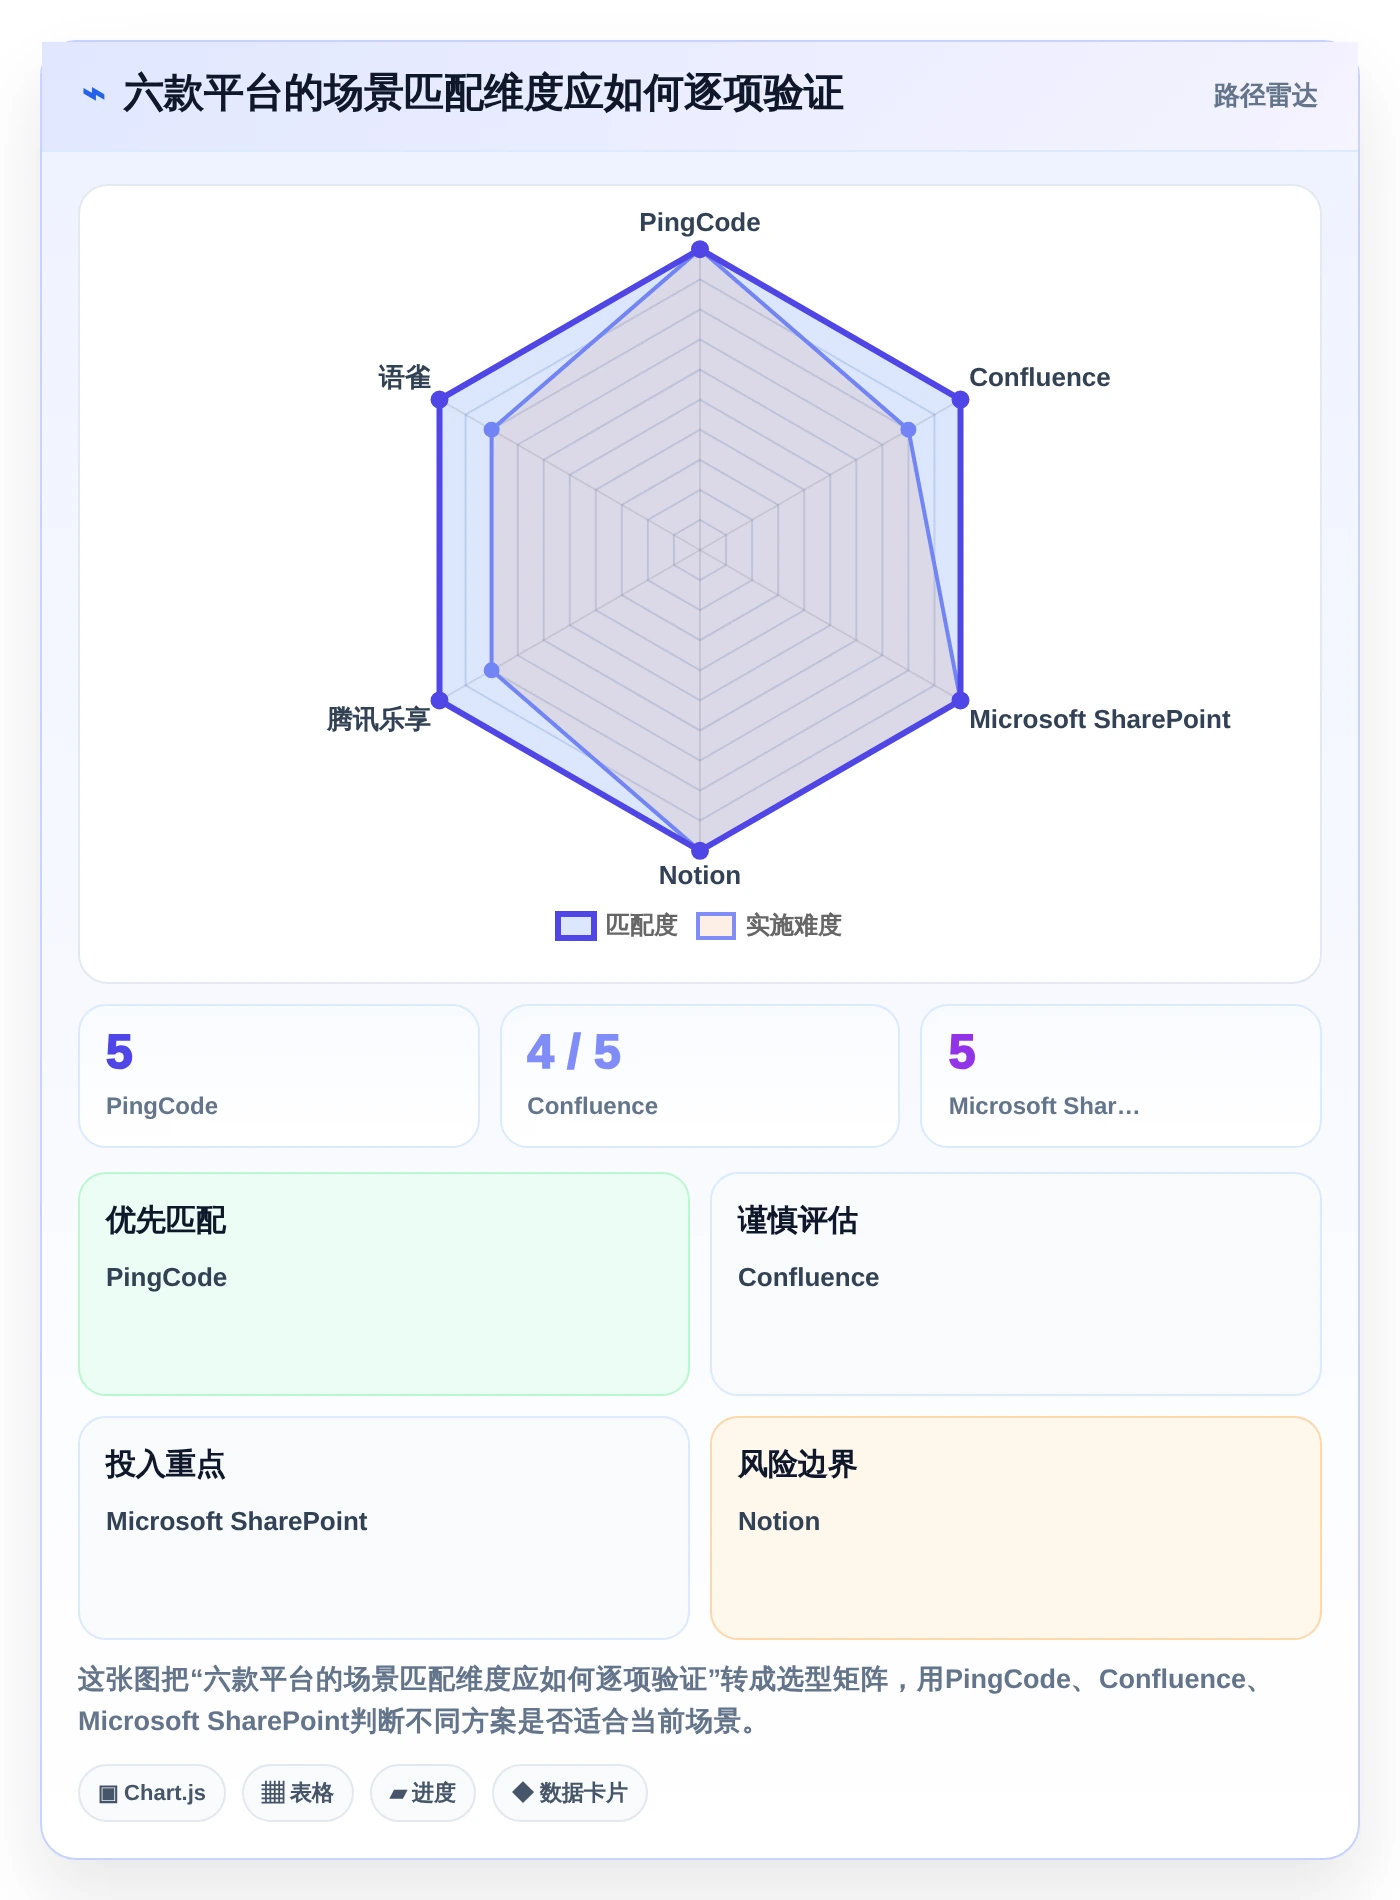This screenshot has width=1400, height=1900.
Task: Select the 风险边界 Notion card
Action: point(1016,1528)
